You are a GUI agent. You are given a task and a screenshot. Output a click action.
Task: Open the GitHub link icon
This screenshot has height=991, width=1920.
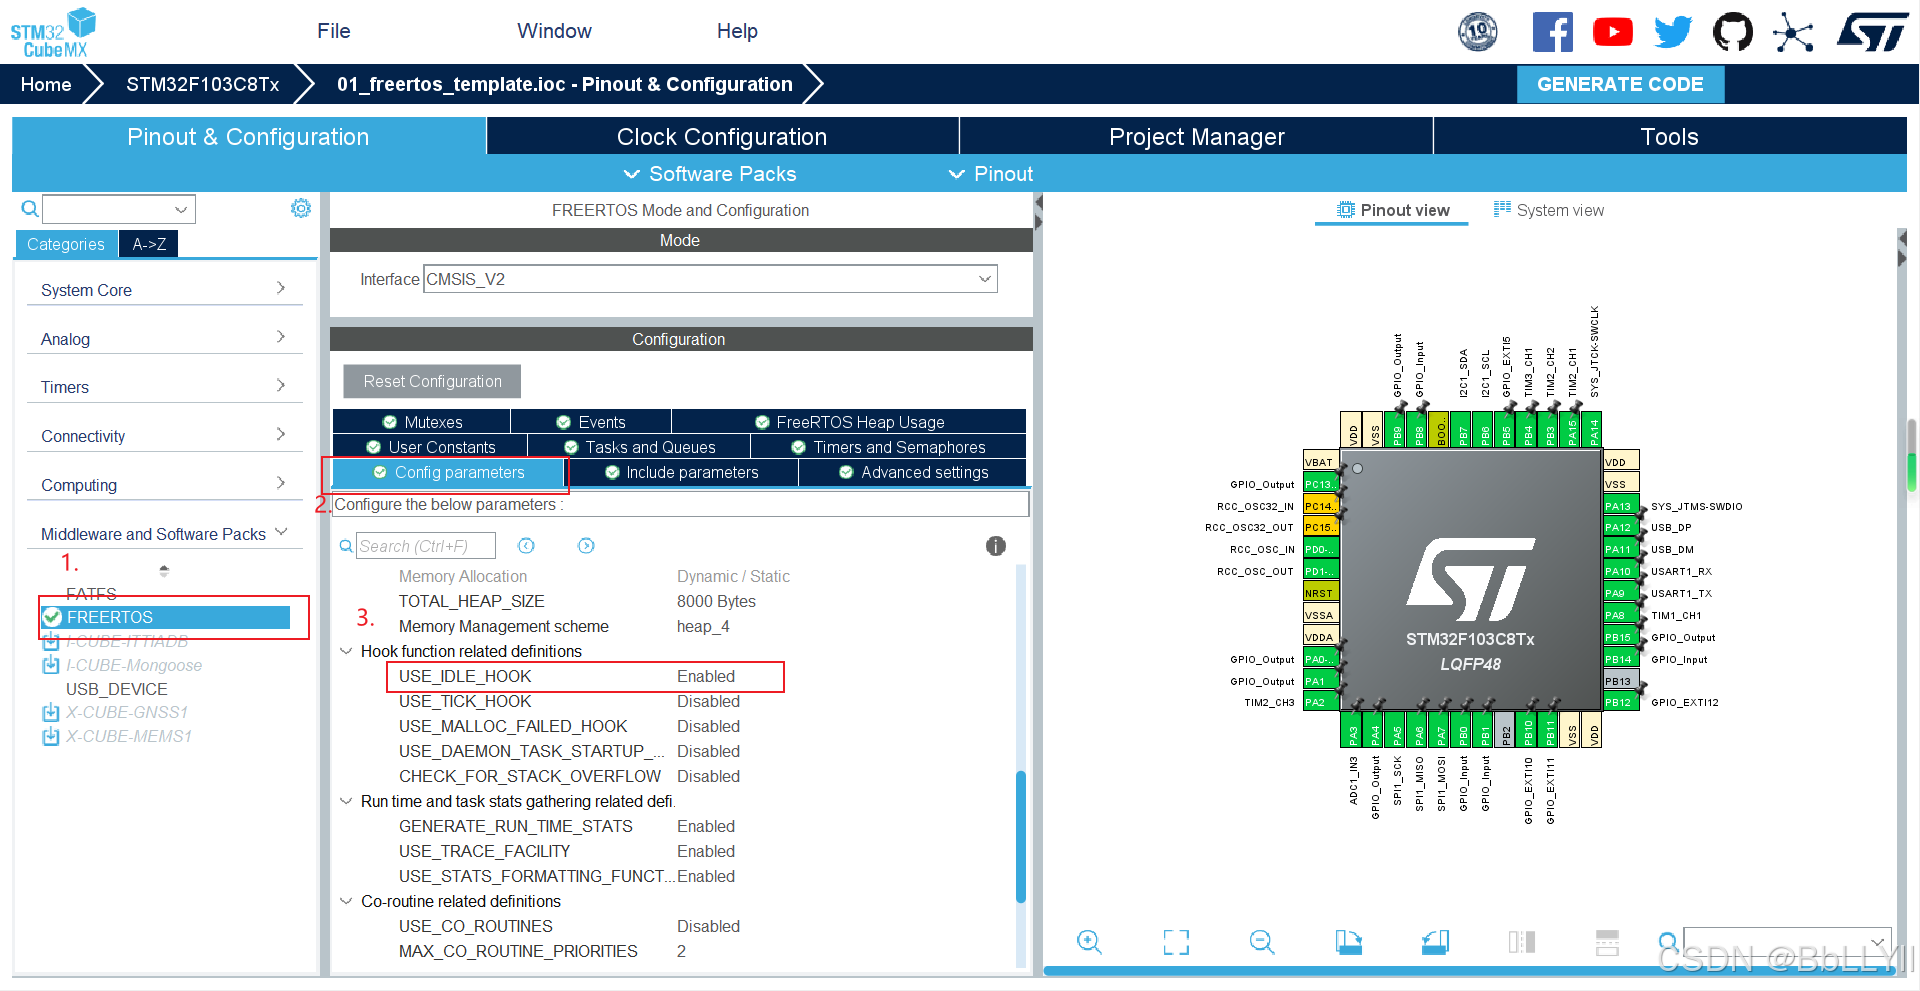point(1732,32)
